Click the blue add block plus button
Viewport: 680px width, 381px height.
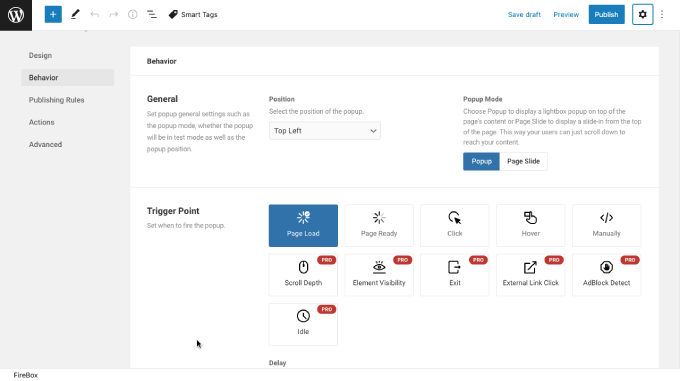click(x=53, y=14)
